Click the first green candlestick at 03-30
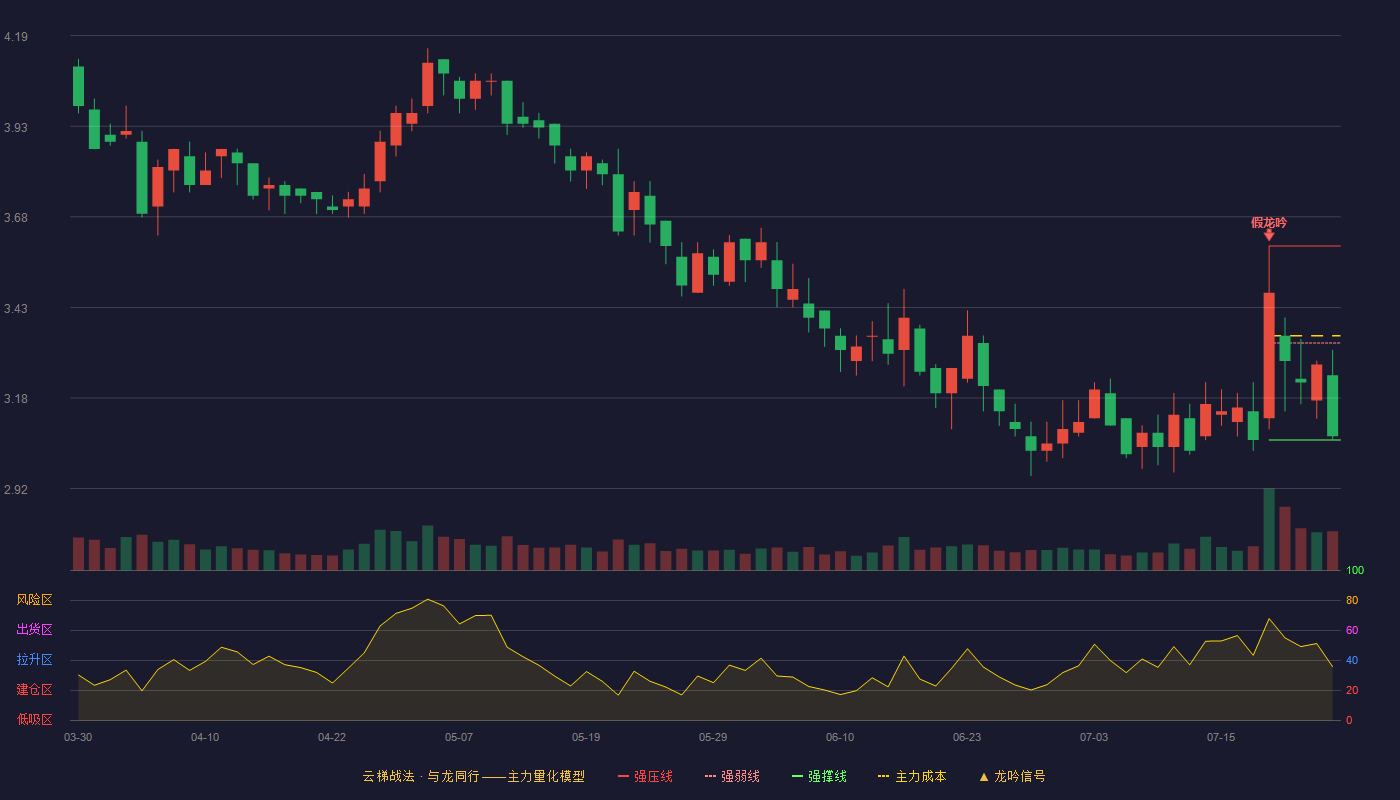 [78, 86]
